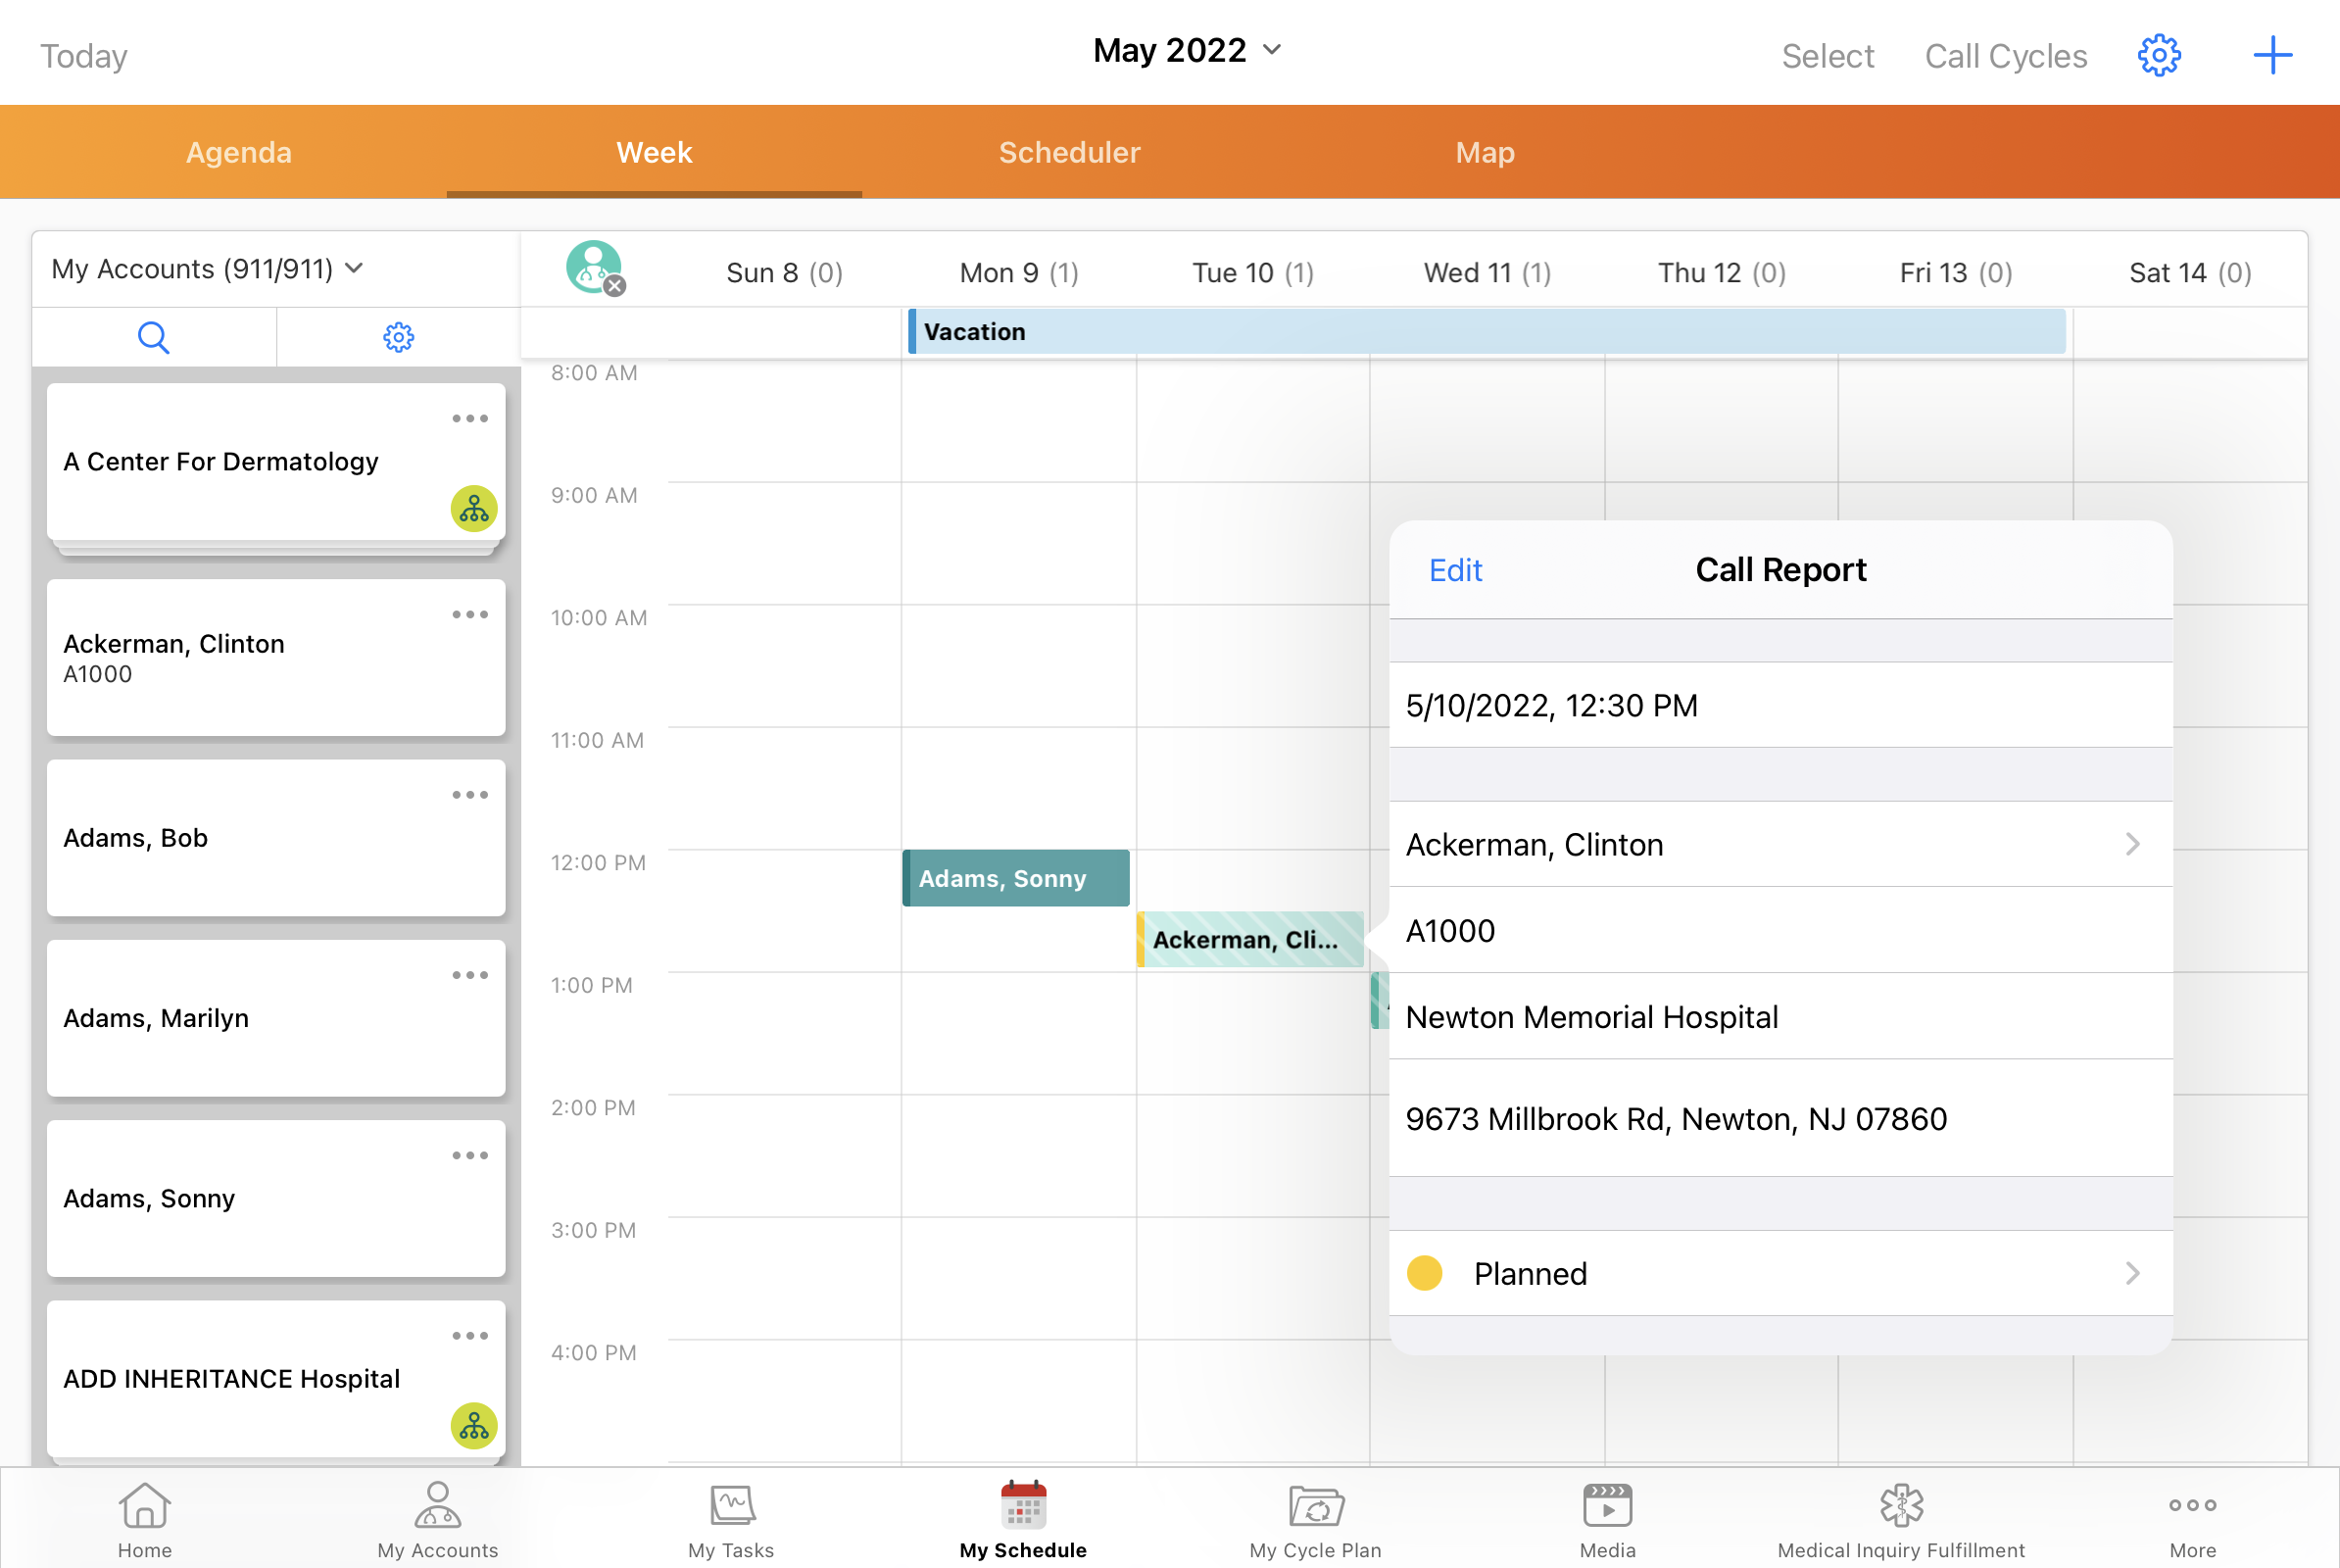
Task: Click the yellow Planned status dot
Action: [x=1424, y=1273]
